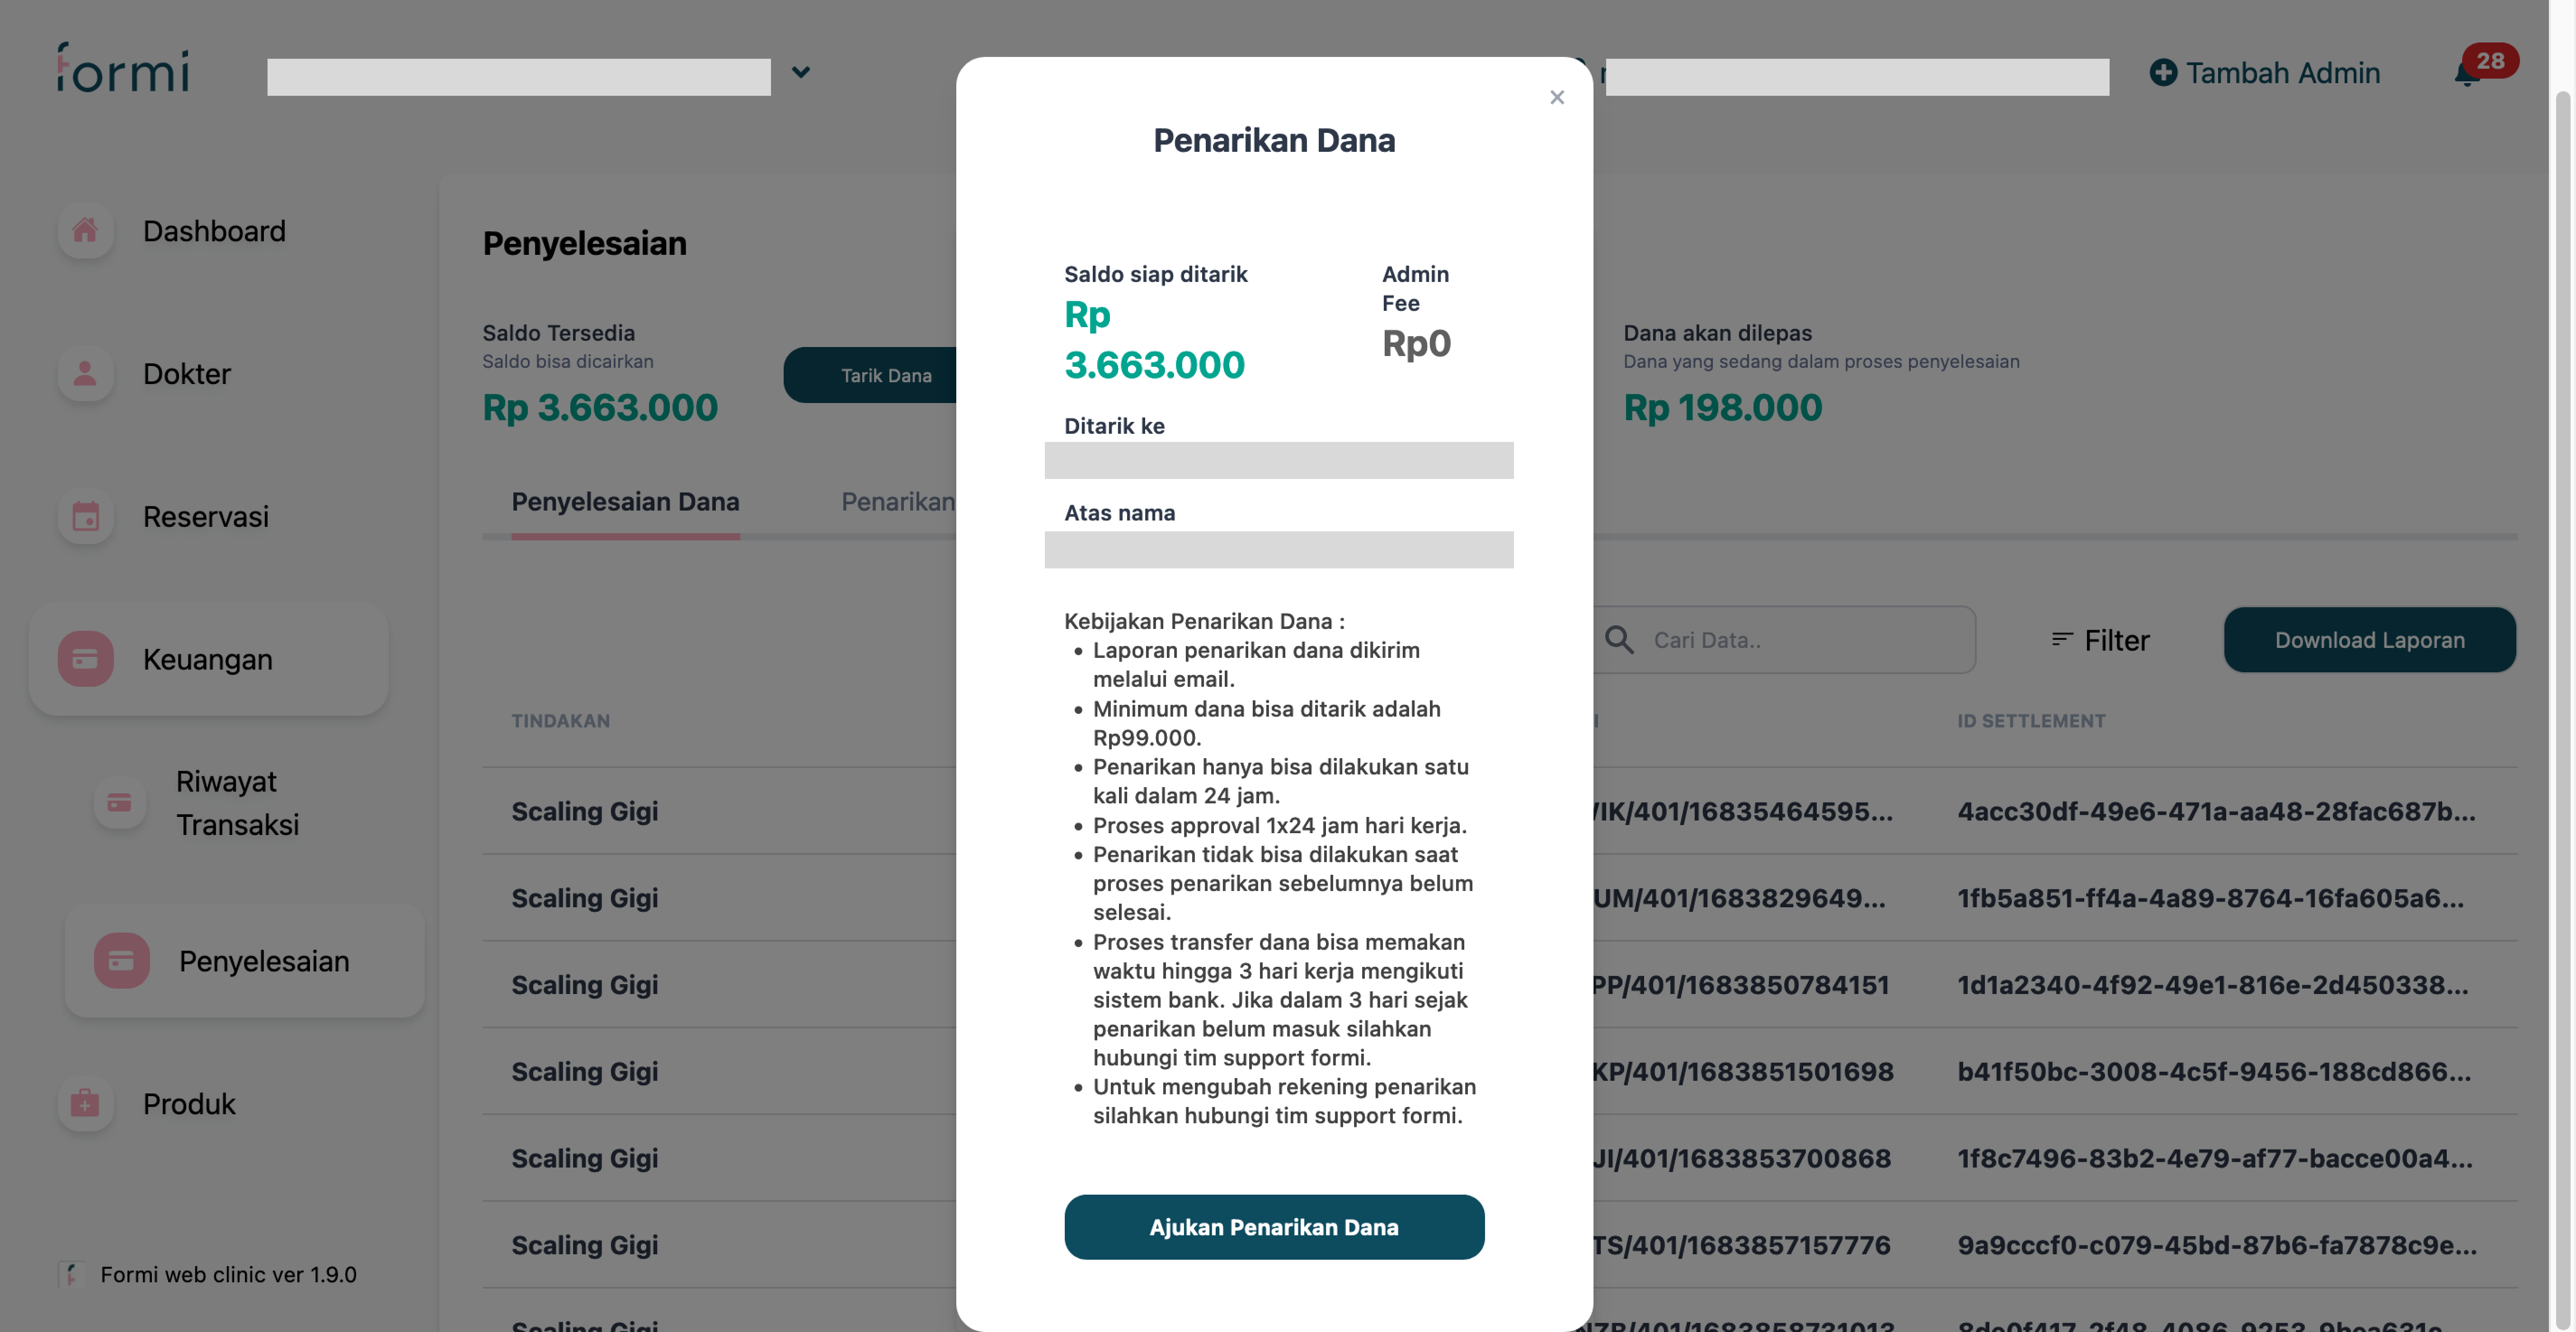
Task: Click the search magnifier icon
Action: [1619, 640]
